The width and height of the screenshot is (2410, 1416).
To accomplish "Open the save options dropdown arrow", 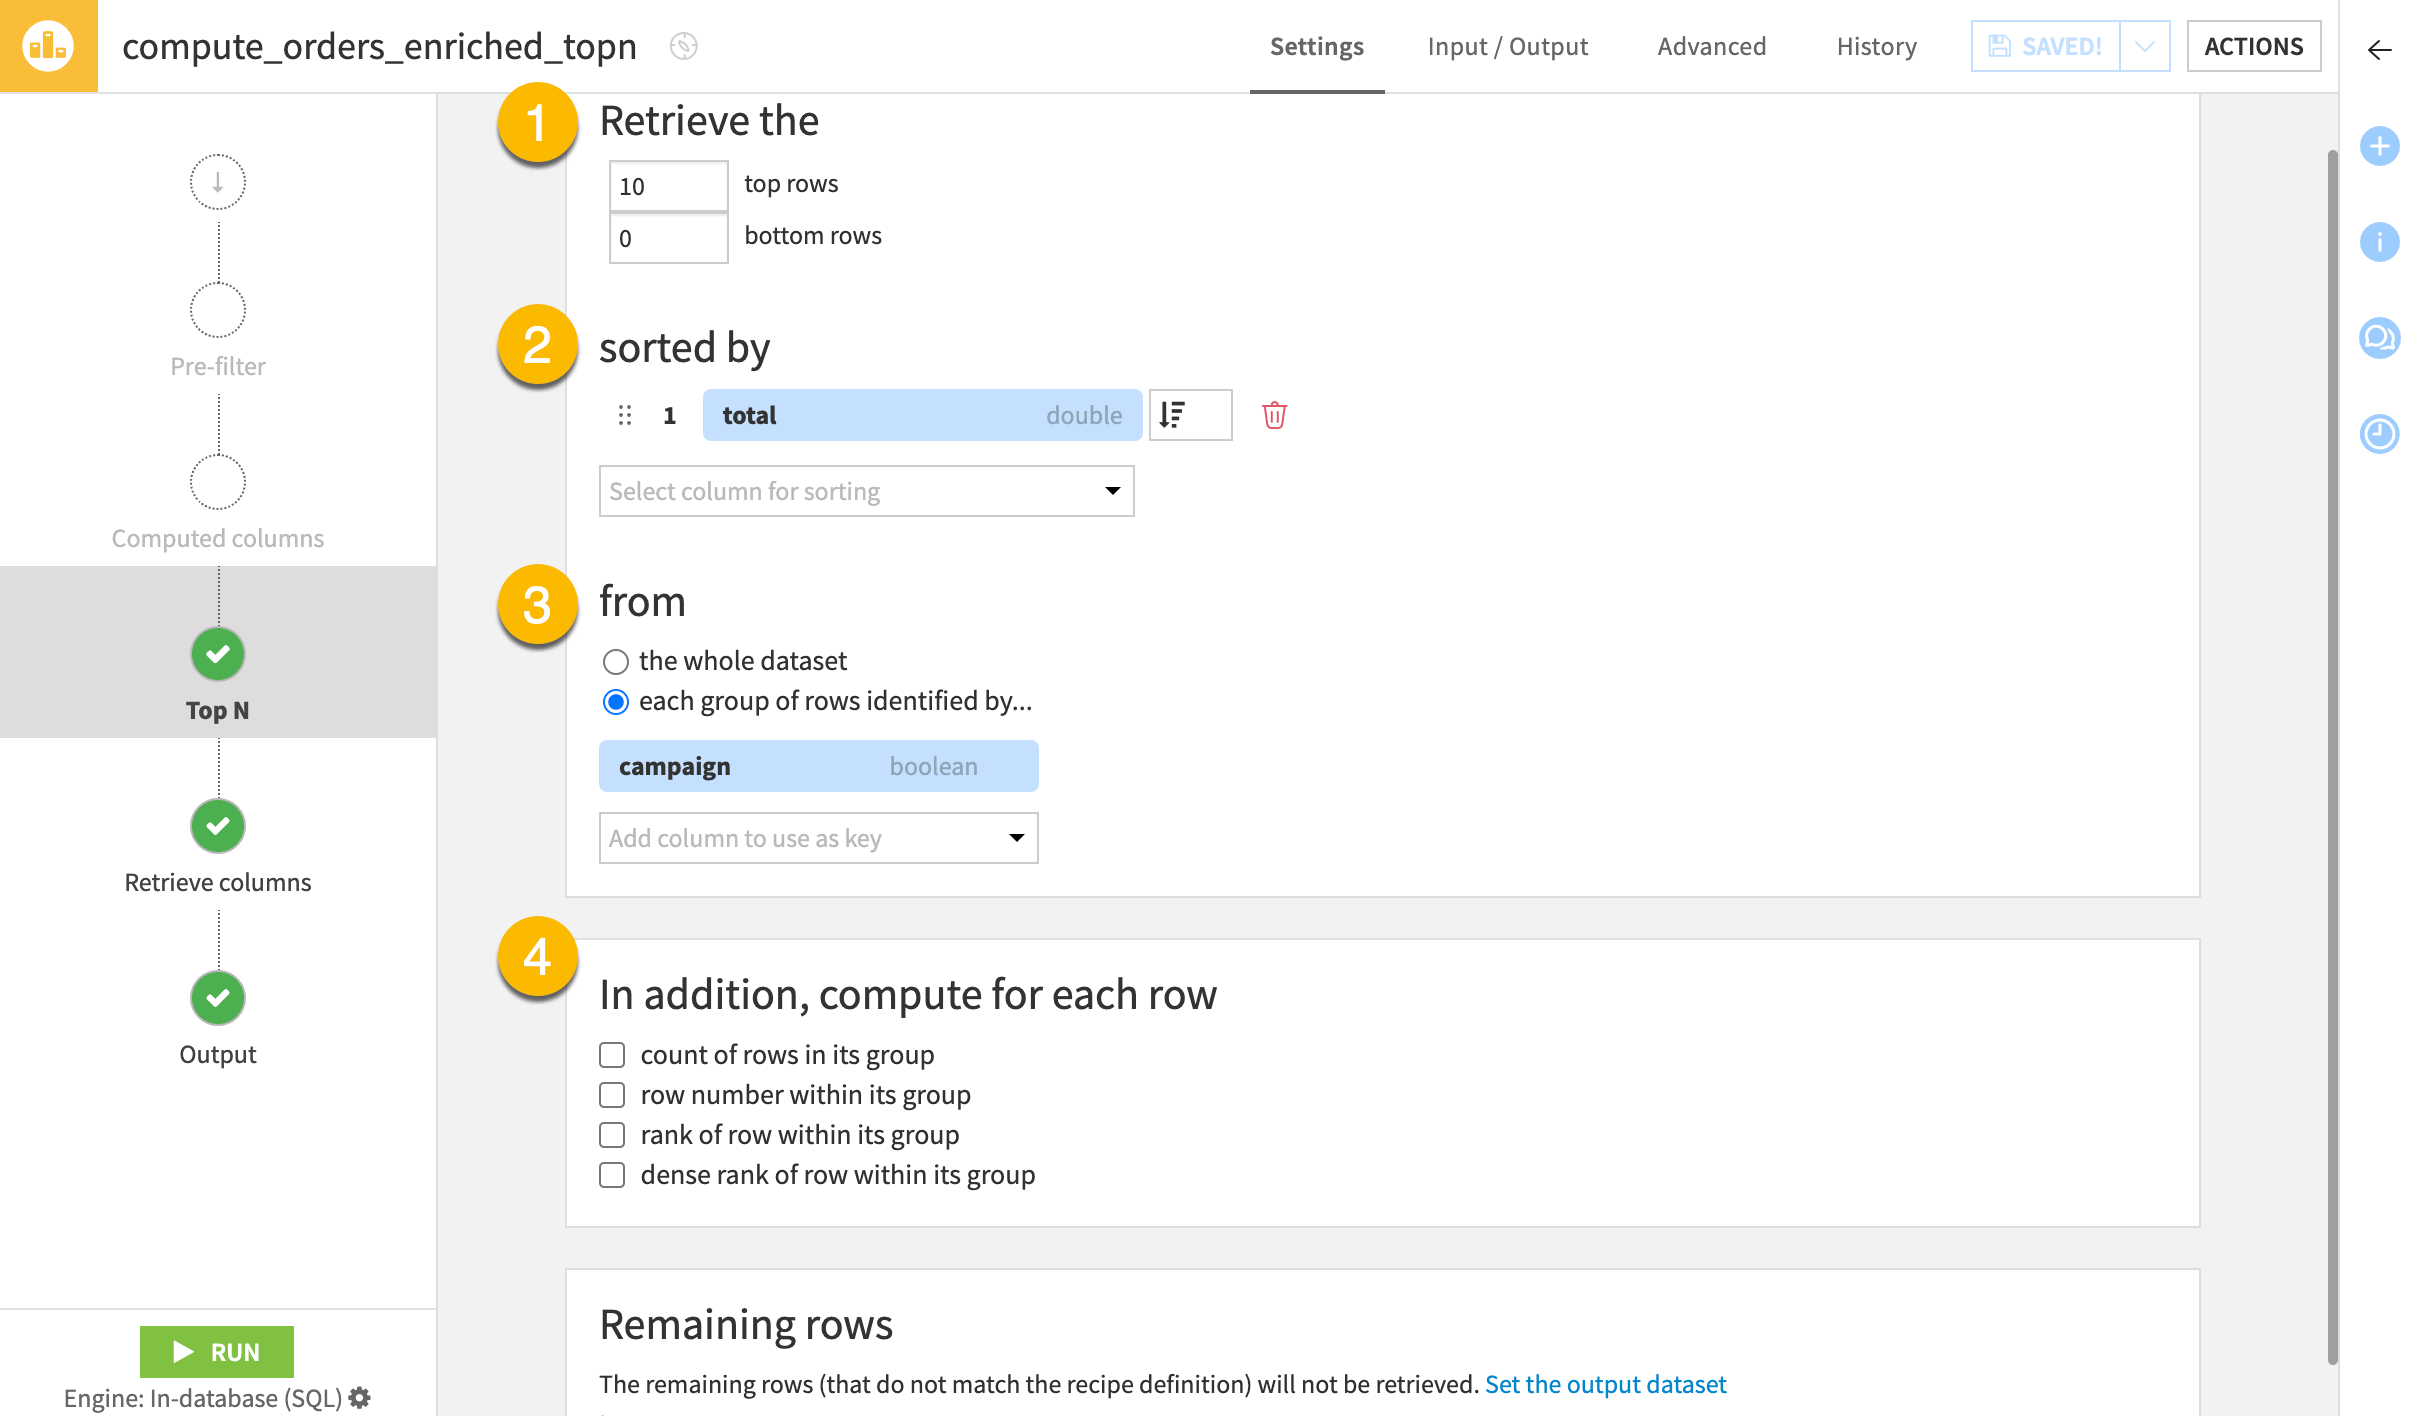I will click(x=2144, y=46).
